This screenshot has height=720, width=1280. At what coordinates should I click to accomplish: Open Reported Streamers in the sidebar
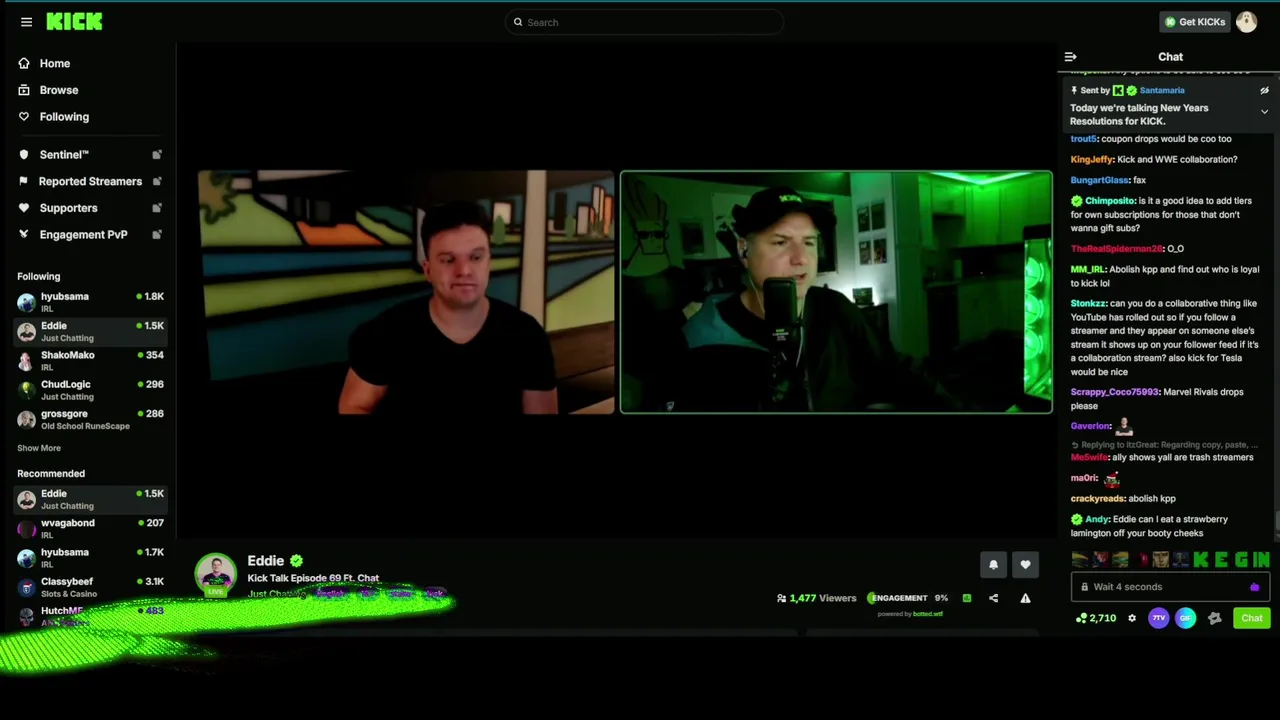pyautogui.click(x=90, y=182)
